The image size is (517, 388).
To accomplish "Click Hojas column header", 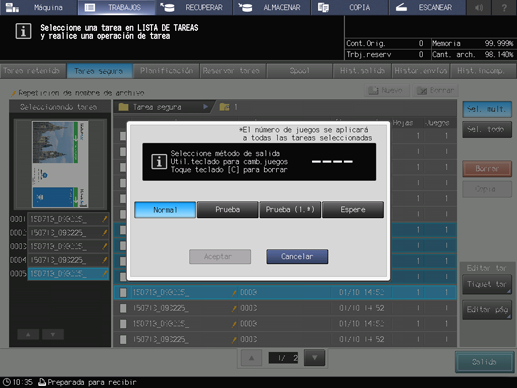I will click(x=403, y=123).
